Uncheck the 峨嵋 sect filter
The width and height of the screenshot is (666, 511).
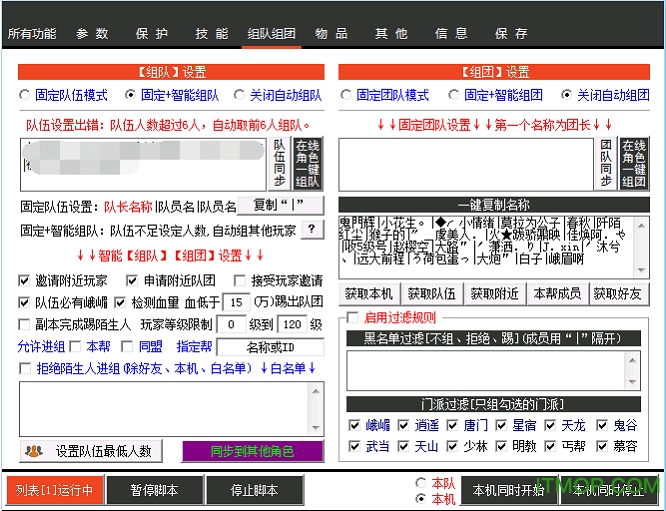pyautogui.click(x=354, y=424)
